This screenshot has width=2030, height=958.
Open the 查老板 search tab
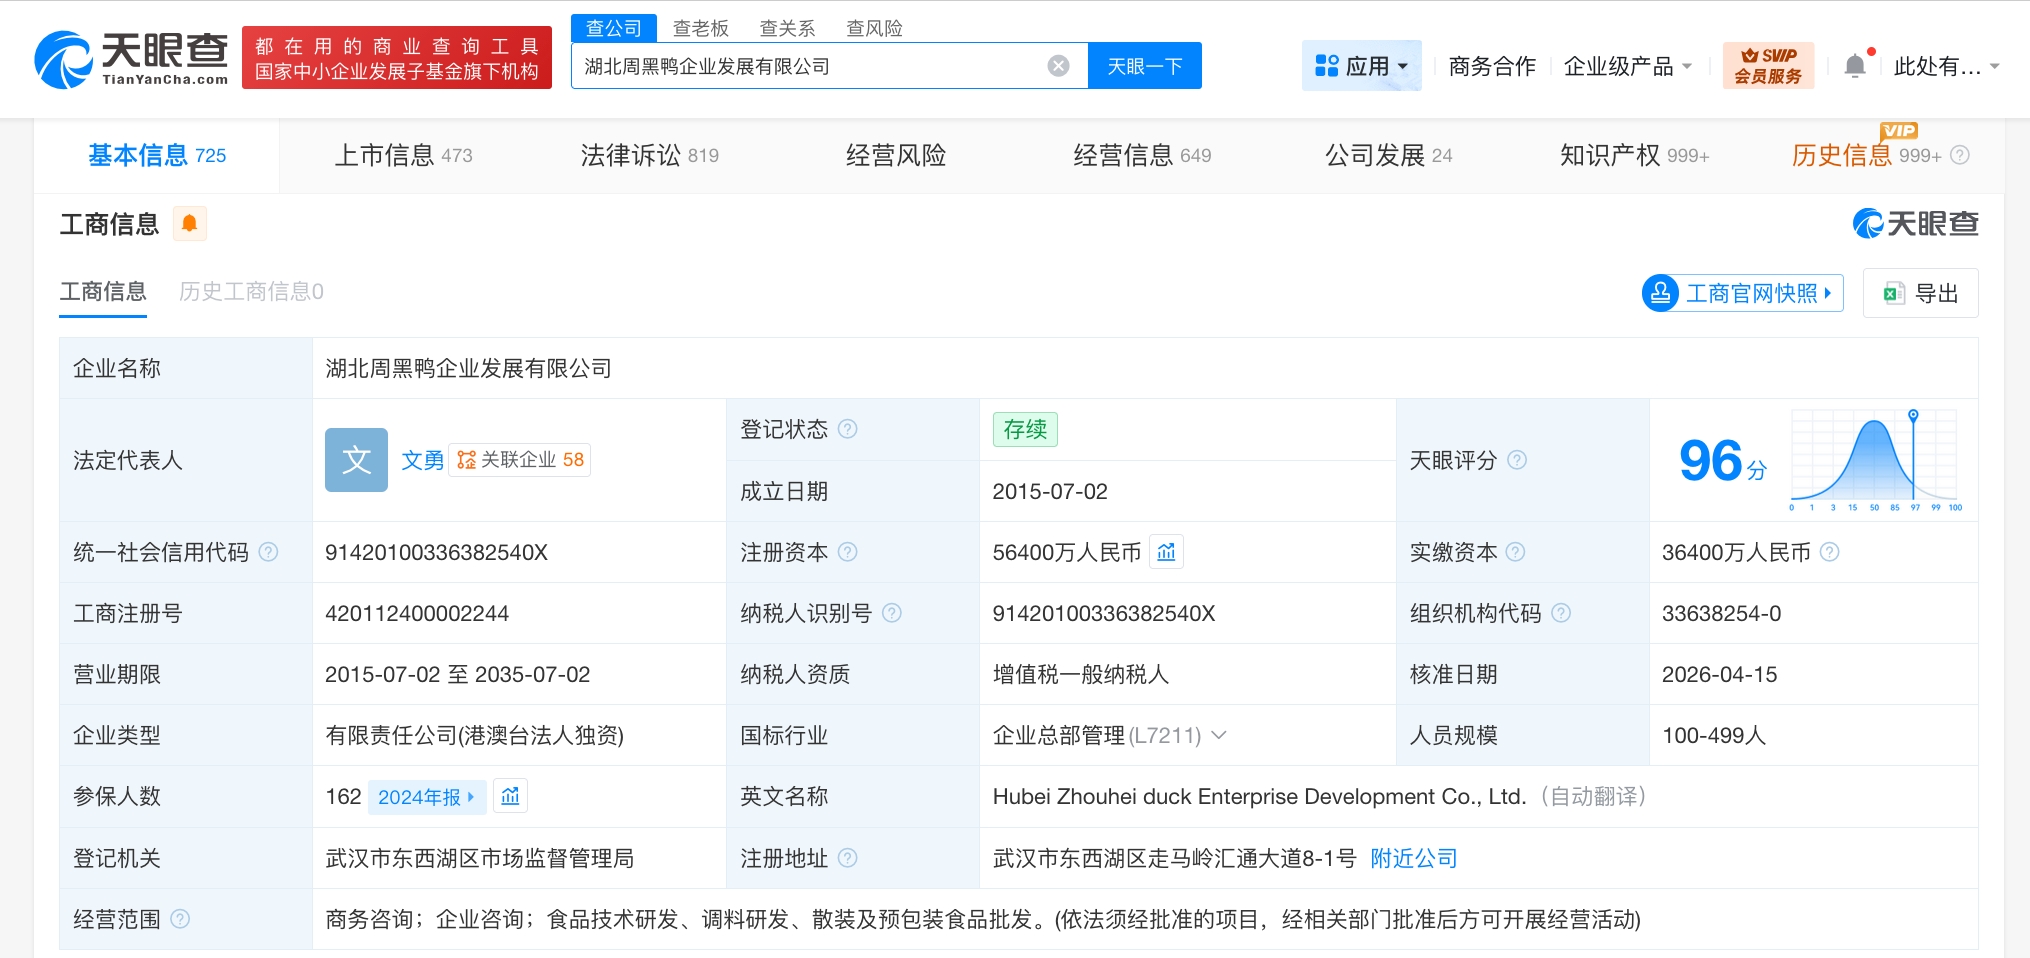point(701,27)
